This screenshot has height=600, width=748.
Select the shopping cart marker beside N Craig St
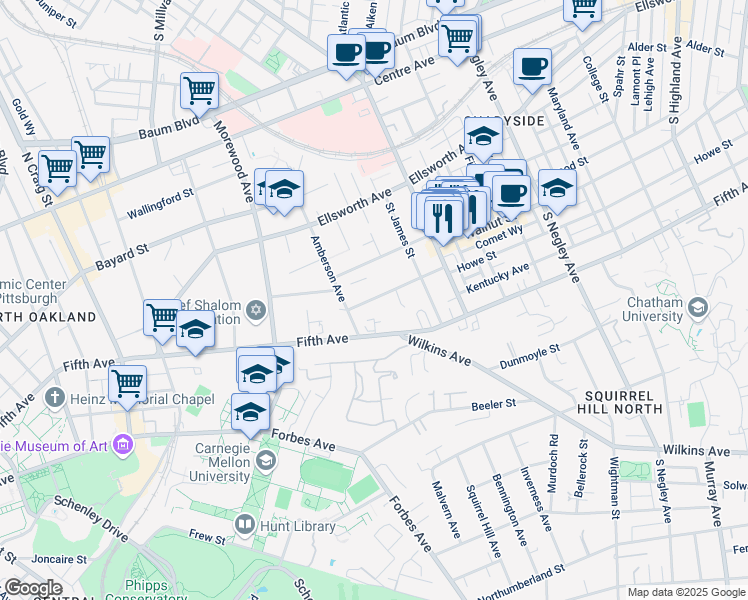(57, 171)
